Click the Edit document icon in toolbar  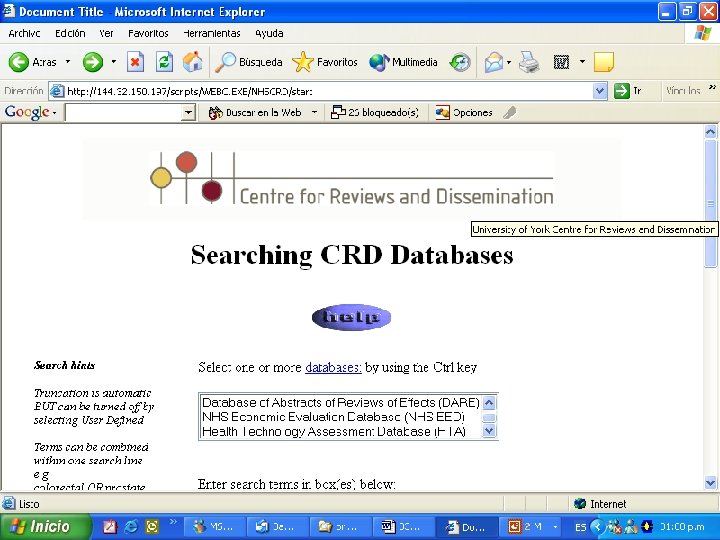click(561, 62)
